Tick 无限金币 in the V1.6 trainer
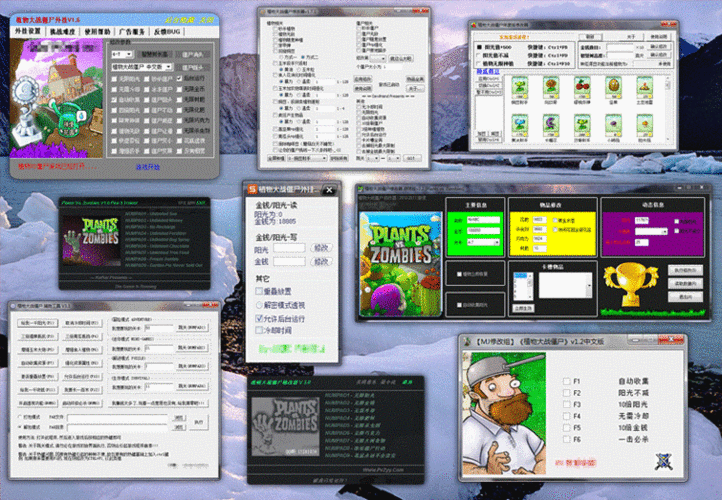Image resolution: width=722 pixels, height=500 pixels. [x=179, y=89]
